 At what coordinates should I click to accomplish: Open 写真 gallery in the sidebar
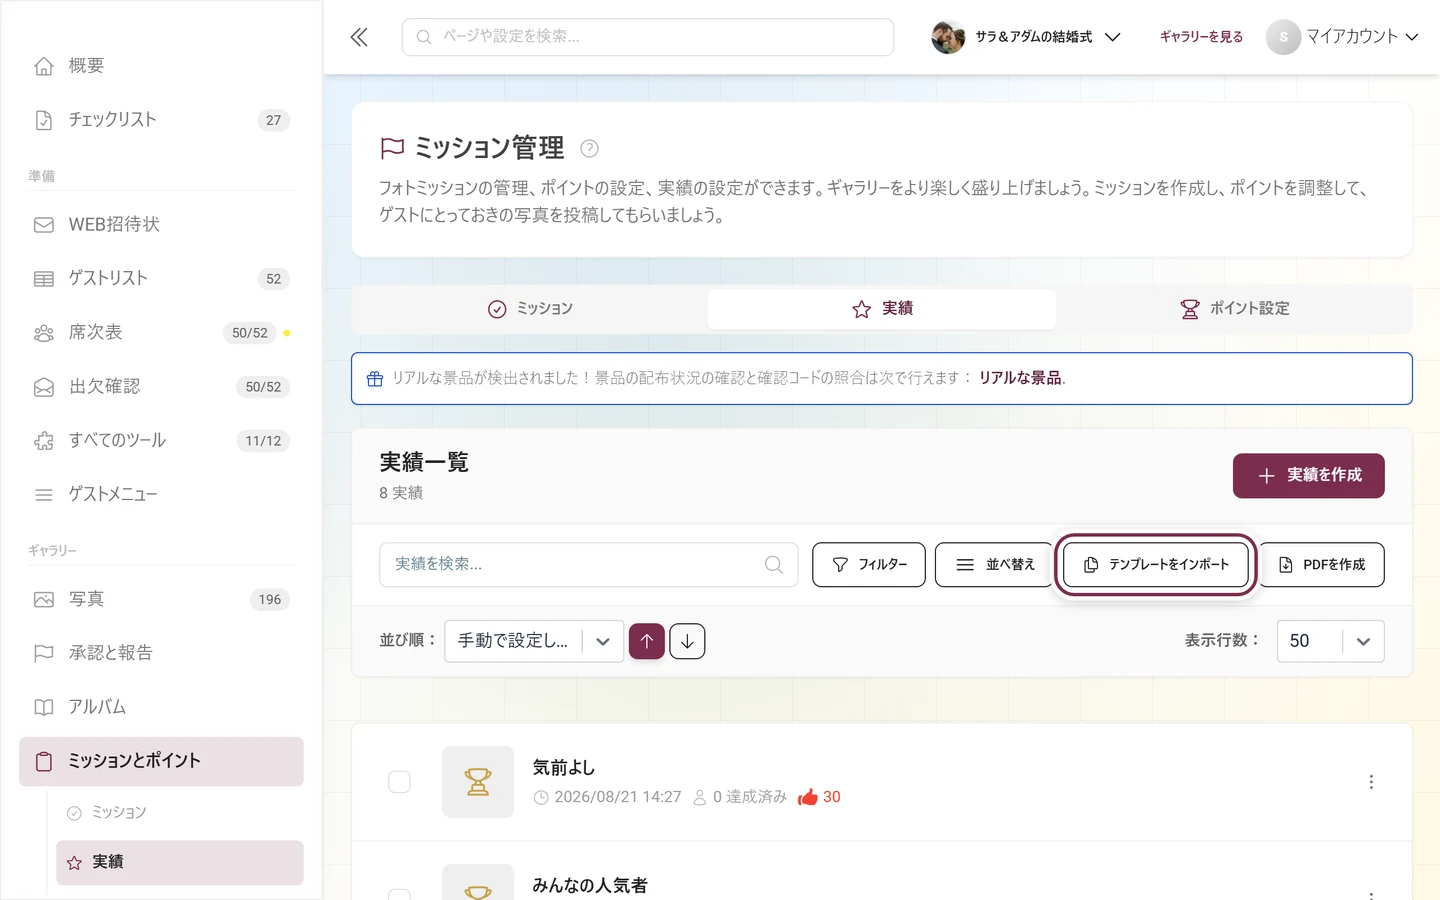[161, 600]
